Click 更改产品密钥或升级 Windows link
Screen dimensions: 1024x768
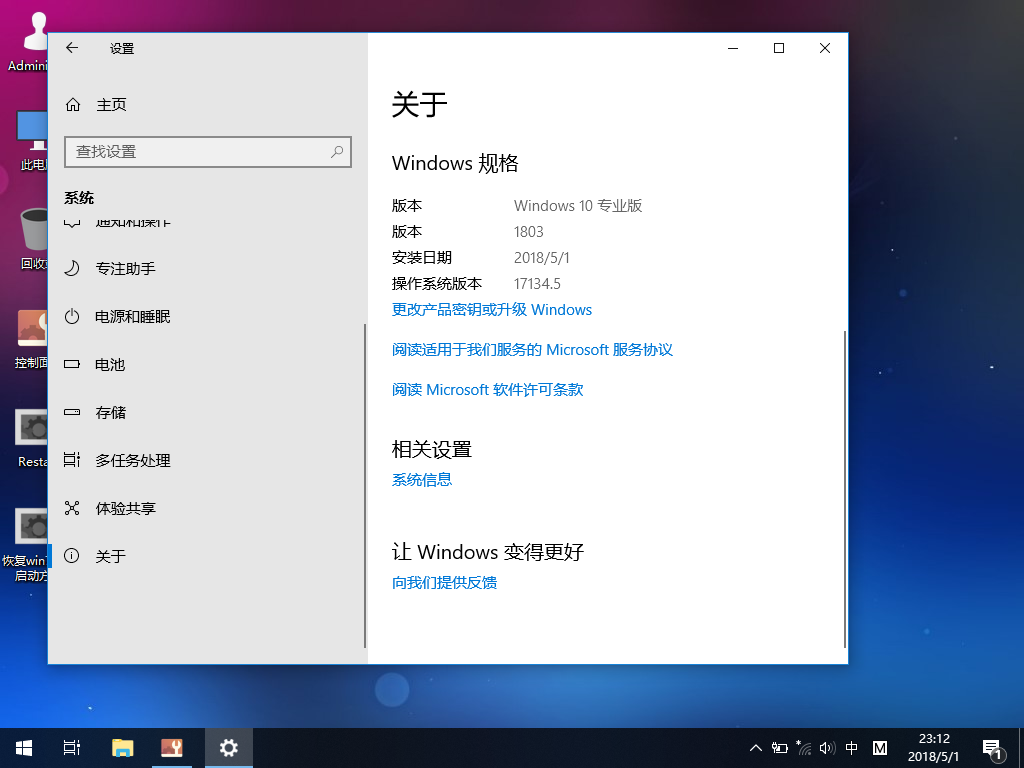492,310
